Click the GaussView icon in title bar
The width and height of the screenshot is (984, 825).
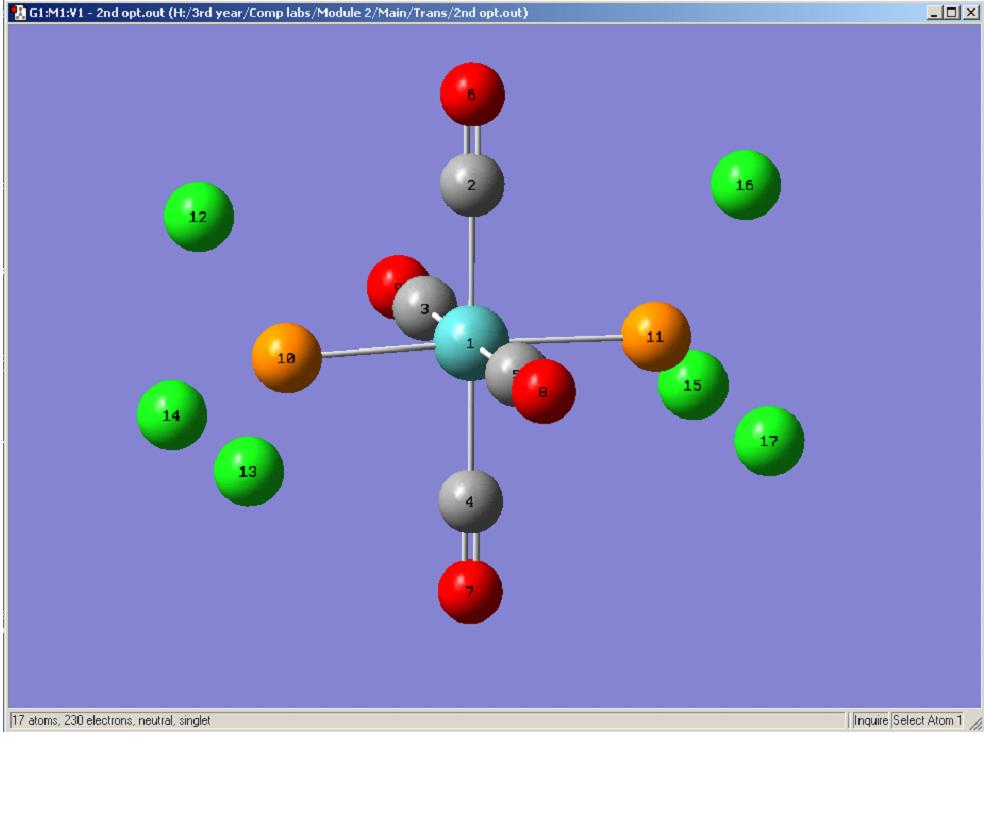click(19, 13)
